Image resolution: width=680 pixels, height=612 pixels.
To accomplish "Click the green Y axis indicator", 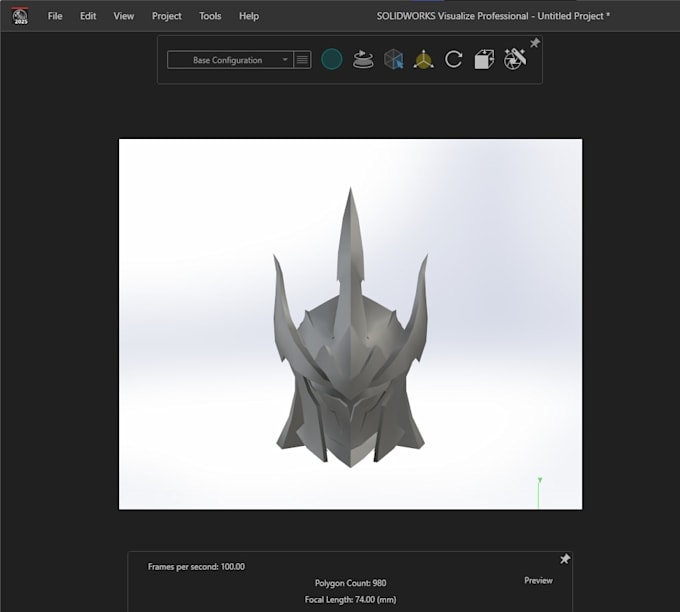I will click(x=539, y=492).
